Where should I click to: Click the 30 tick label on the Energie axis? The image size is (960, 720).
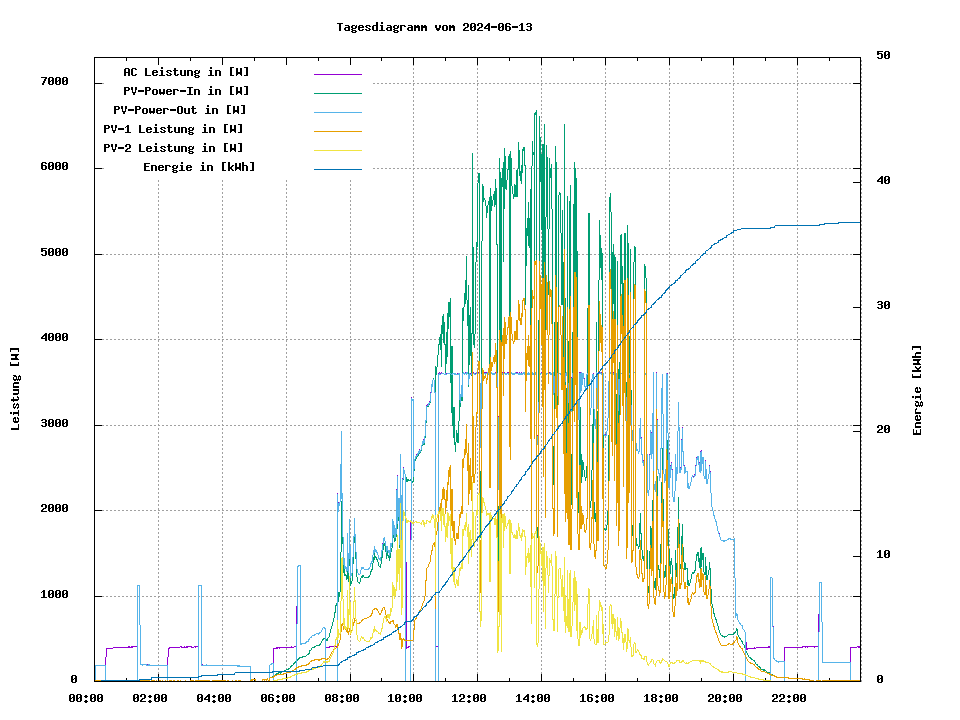[883, 305]
